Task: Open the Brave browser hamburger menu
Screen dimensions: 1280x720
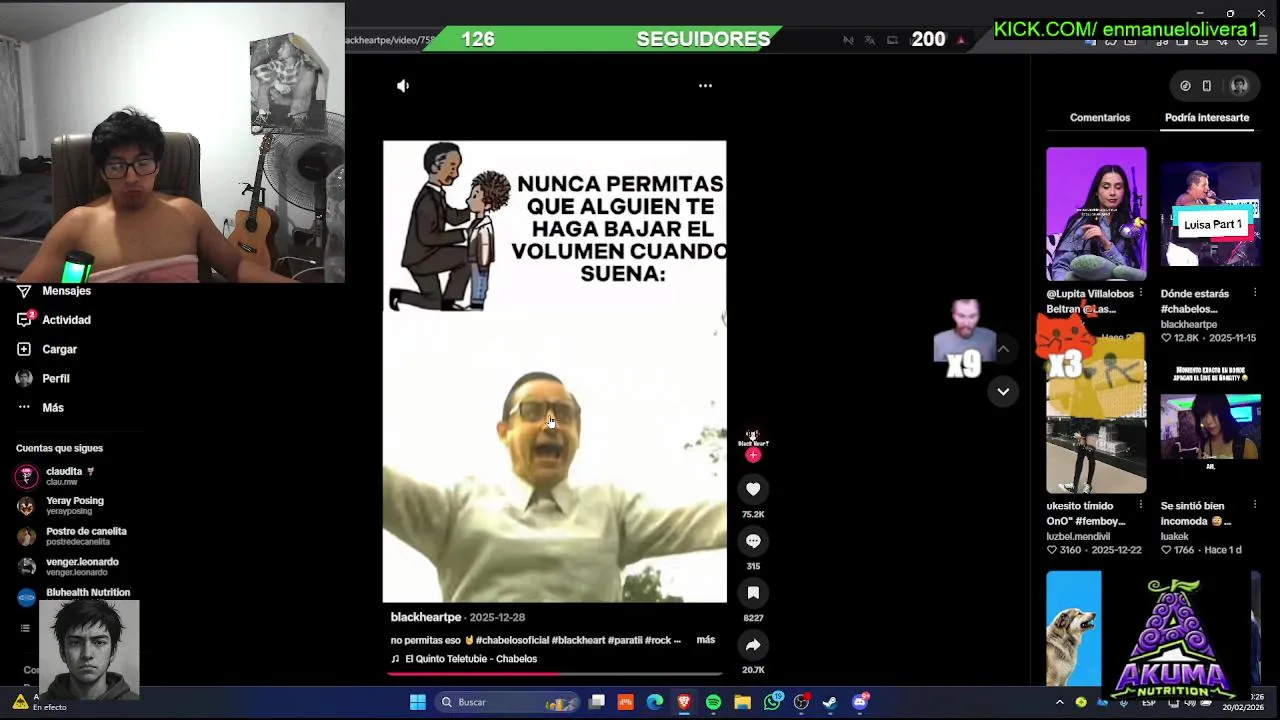Action: (1264, 40)
